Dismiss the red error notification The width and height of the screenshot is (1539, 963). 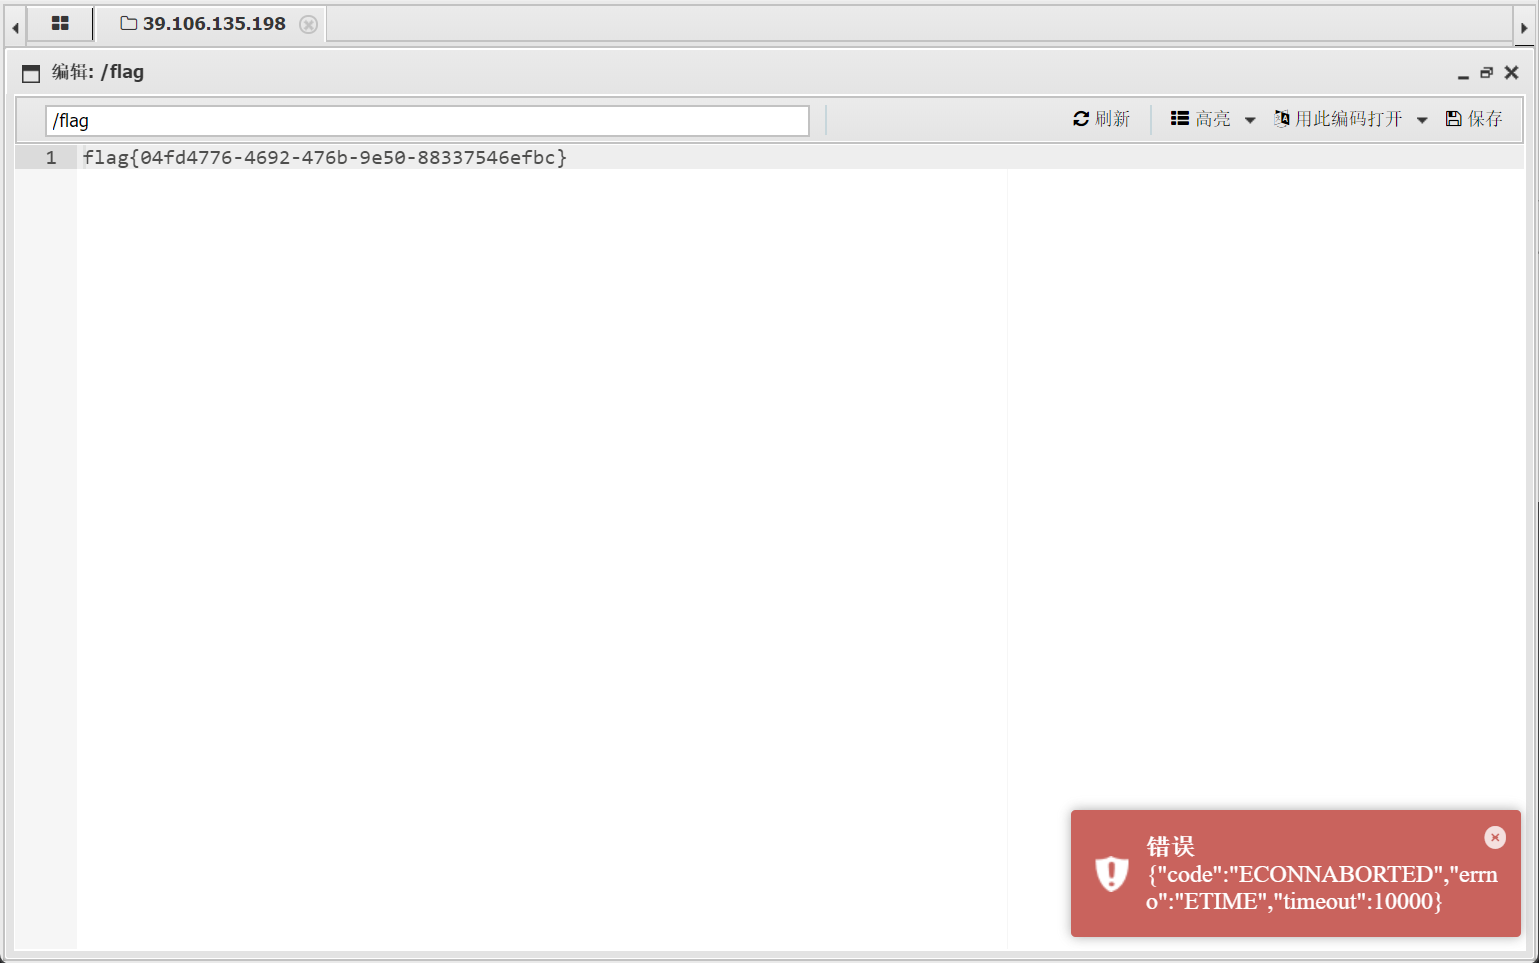click(x=1494, y=837)
